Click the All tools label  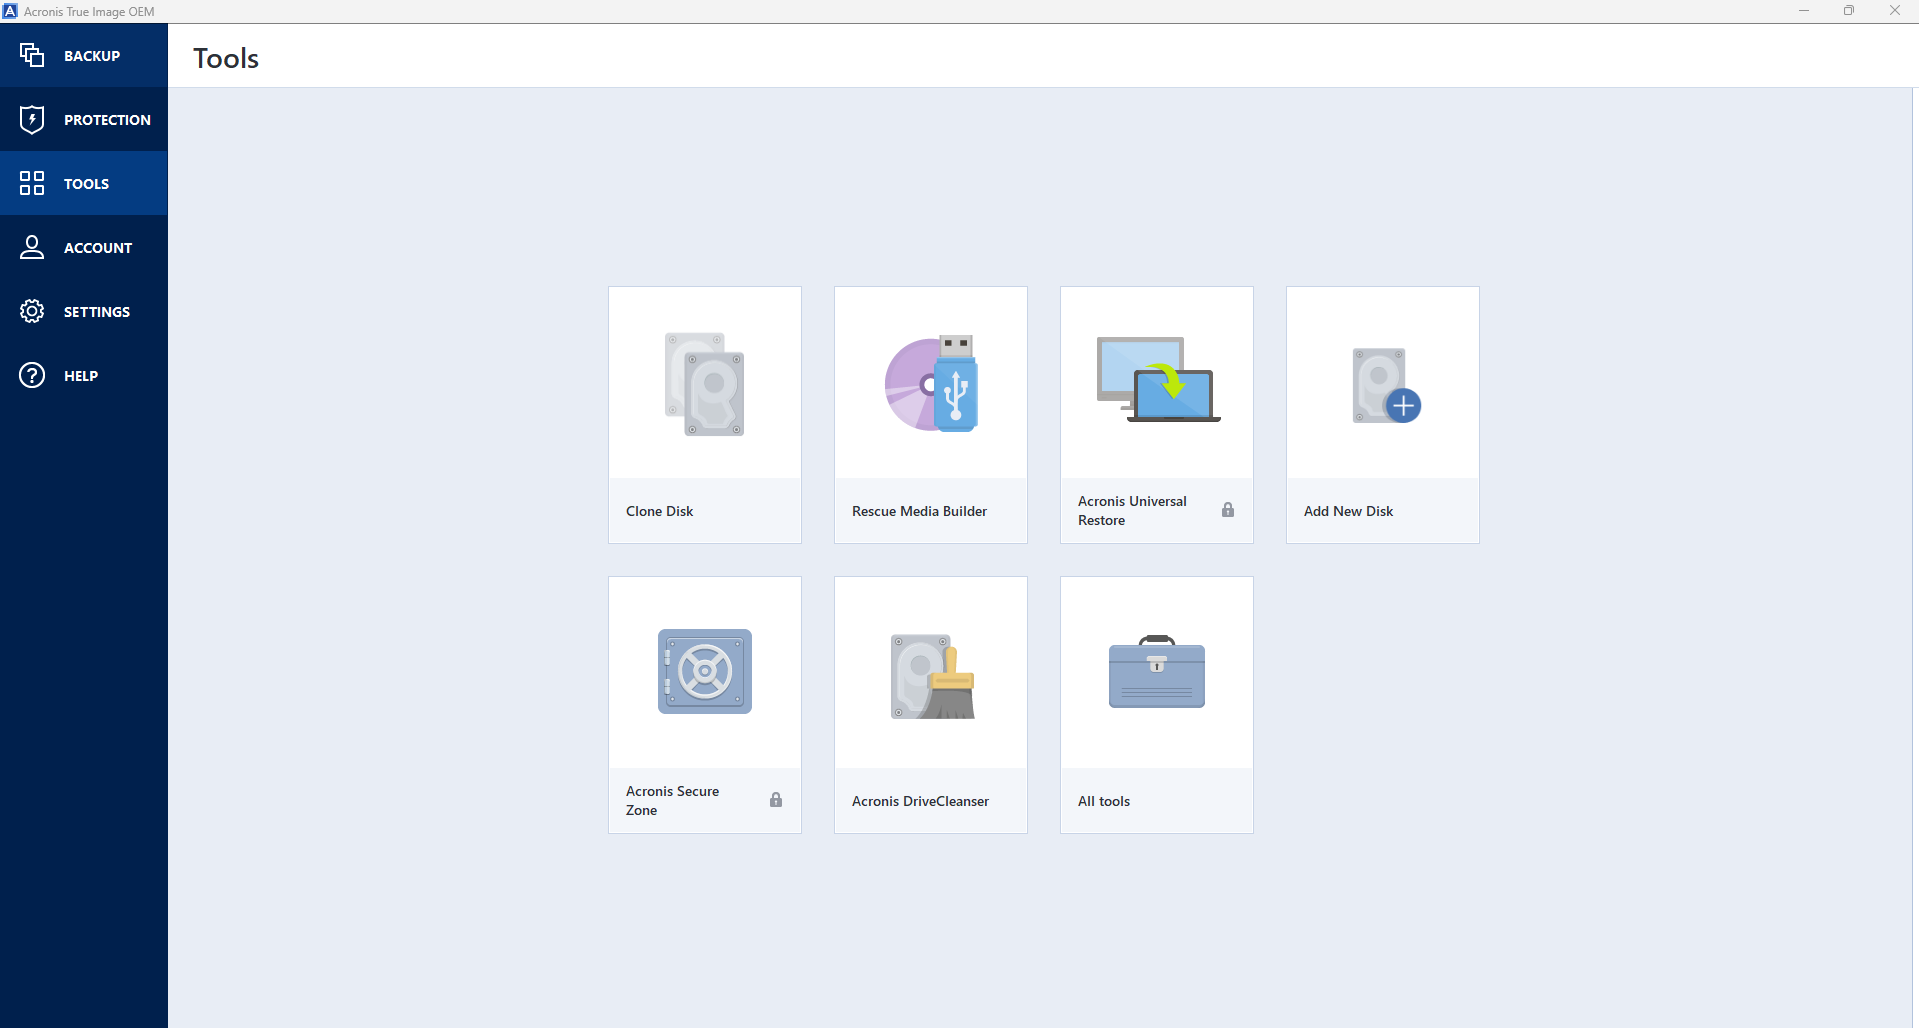(x=1104, y=801)
